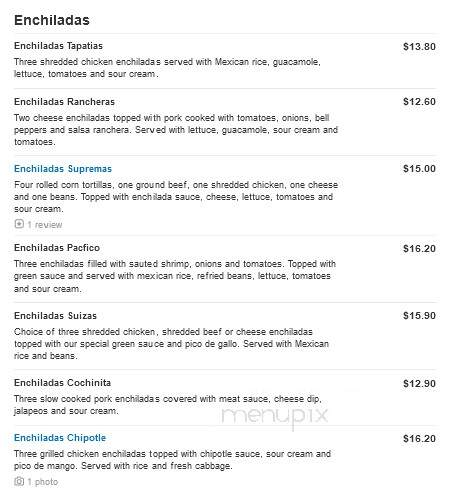Click the $15.90 price for Suizas

[419, 316]
